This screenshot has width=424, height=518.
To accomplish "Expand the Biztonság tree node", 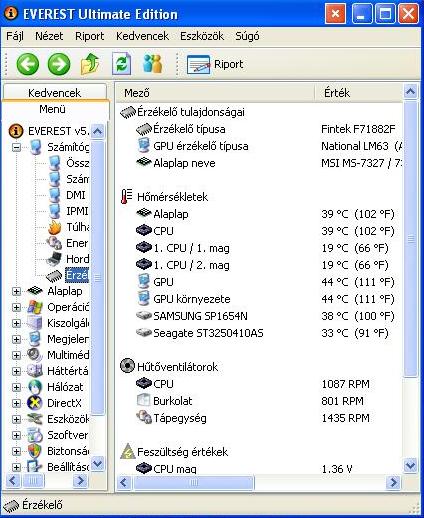I will click(x=16, y=451).
